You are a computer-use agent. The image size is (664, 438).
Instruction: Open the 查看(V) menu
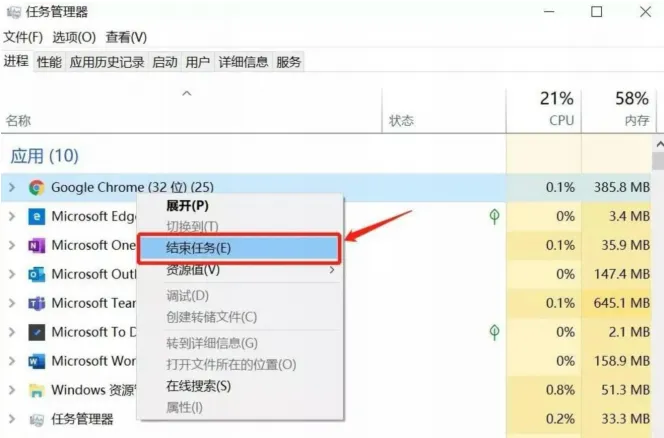coord(126,37)
